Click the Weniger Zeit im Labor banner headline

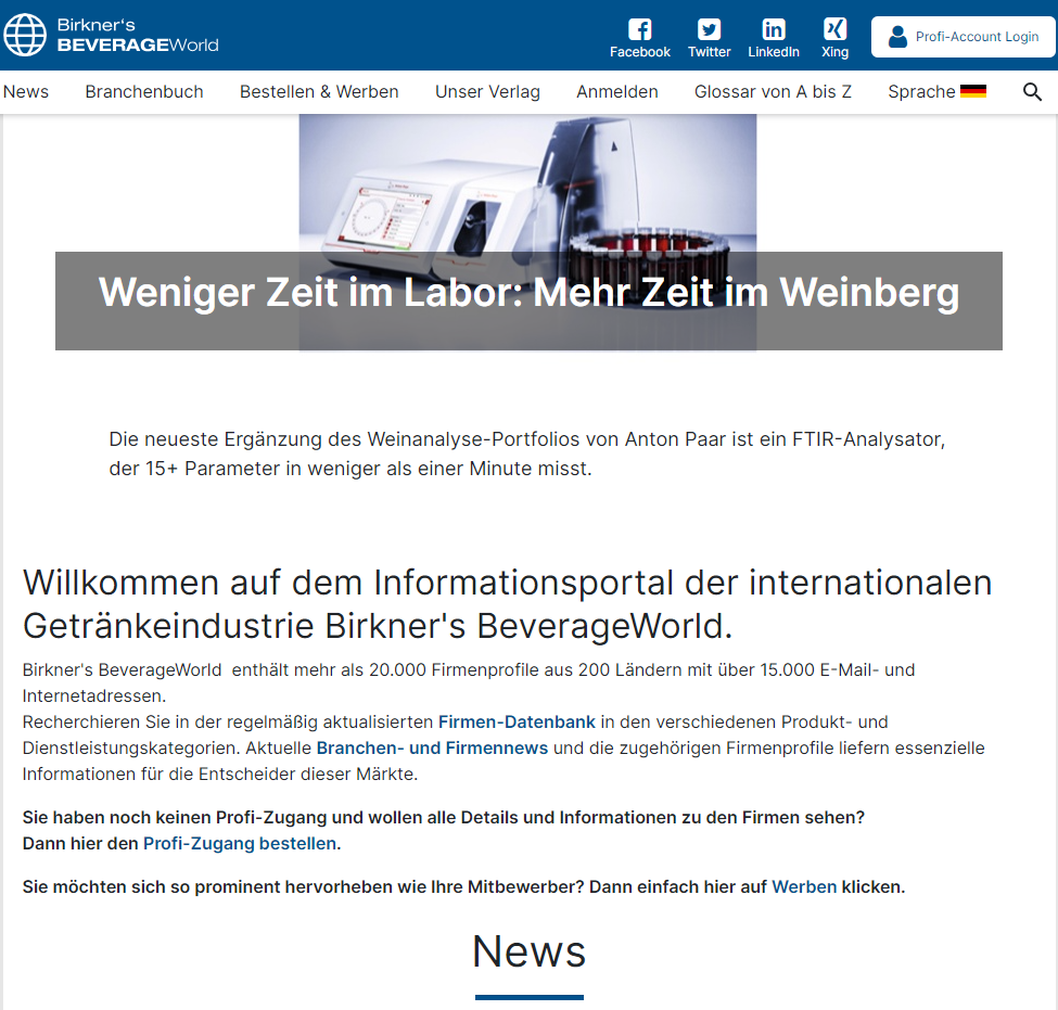click(x=529, y=293)
